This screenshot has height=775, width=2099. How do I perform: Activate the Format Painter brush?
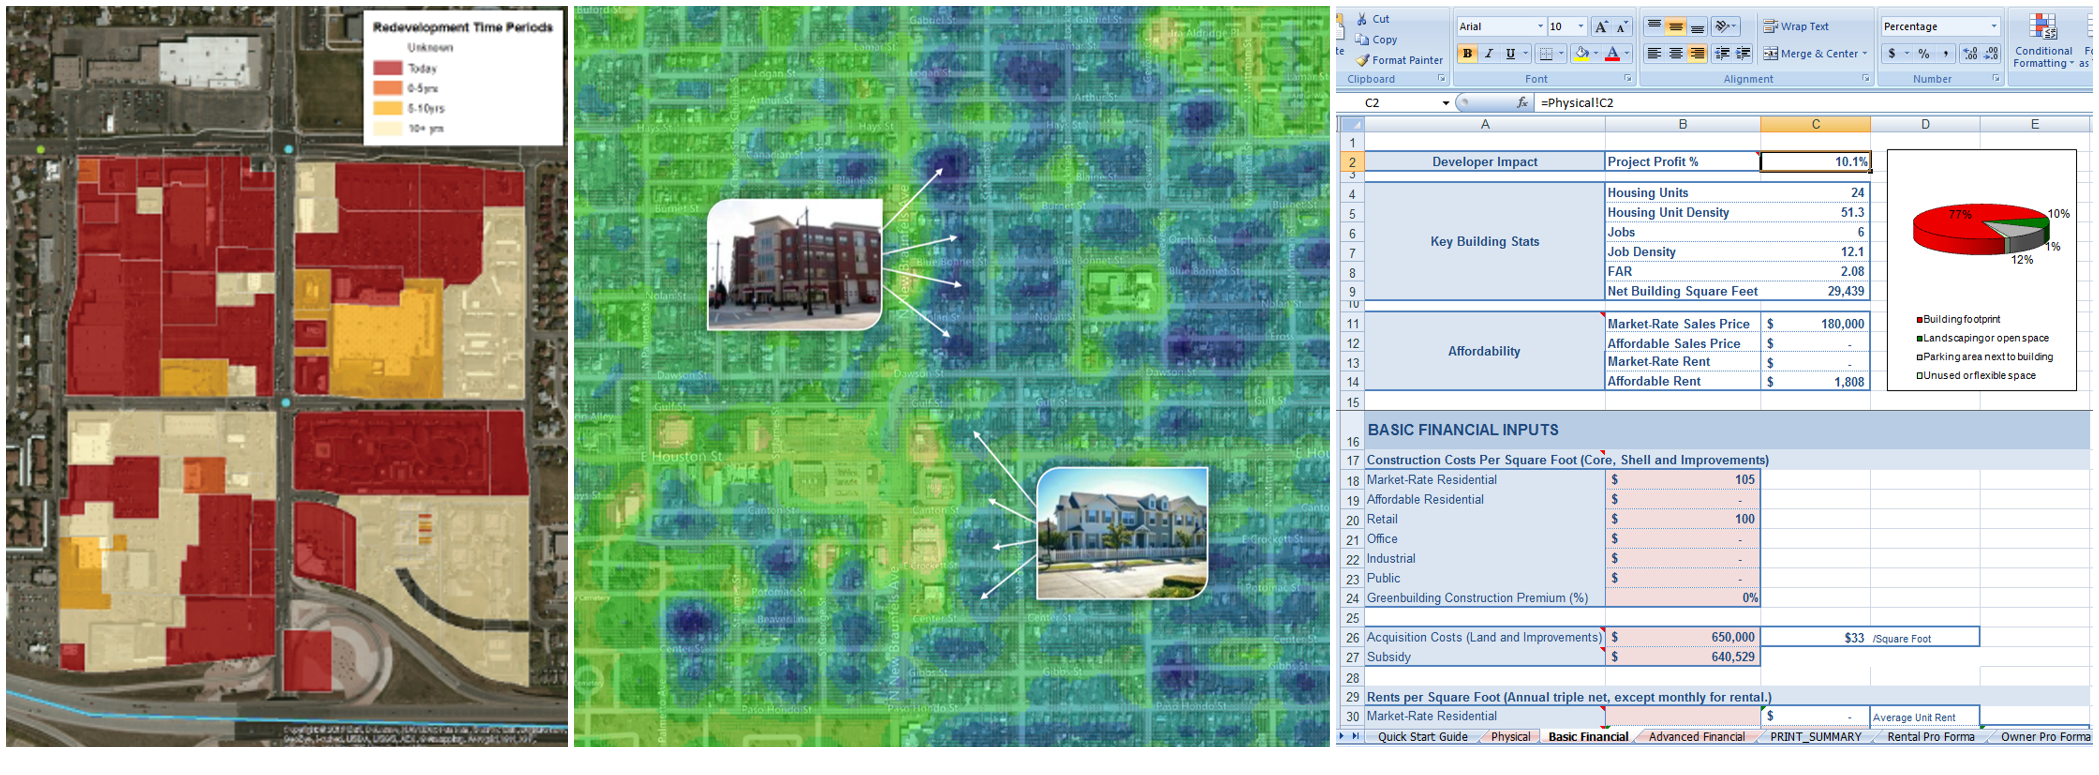click(1362, 60)
